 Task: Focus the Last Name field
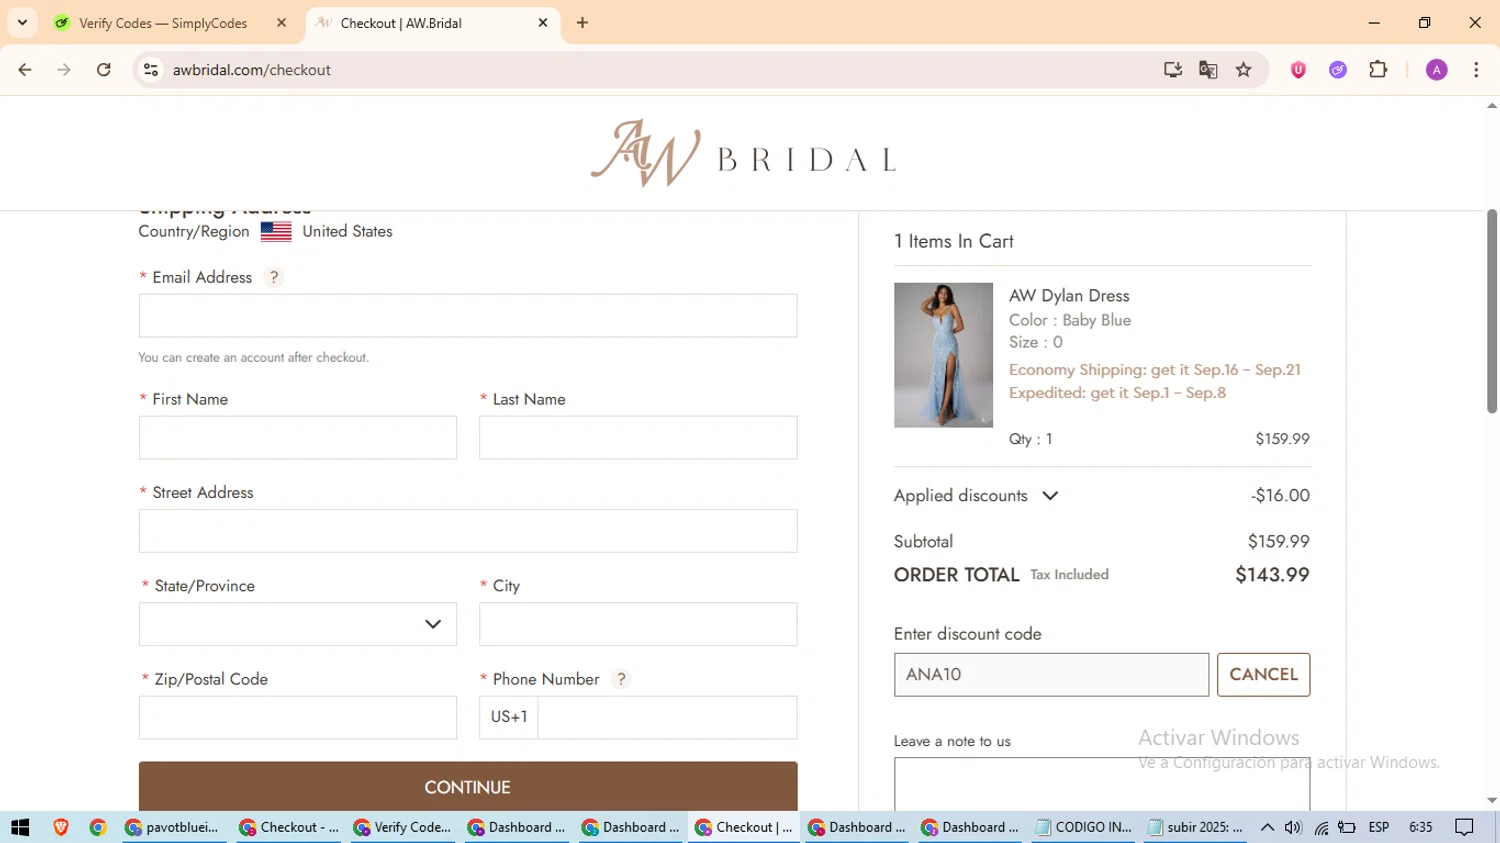[x=638, y=438]
